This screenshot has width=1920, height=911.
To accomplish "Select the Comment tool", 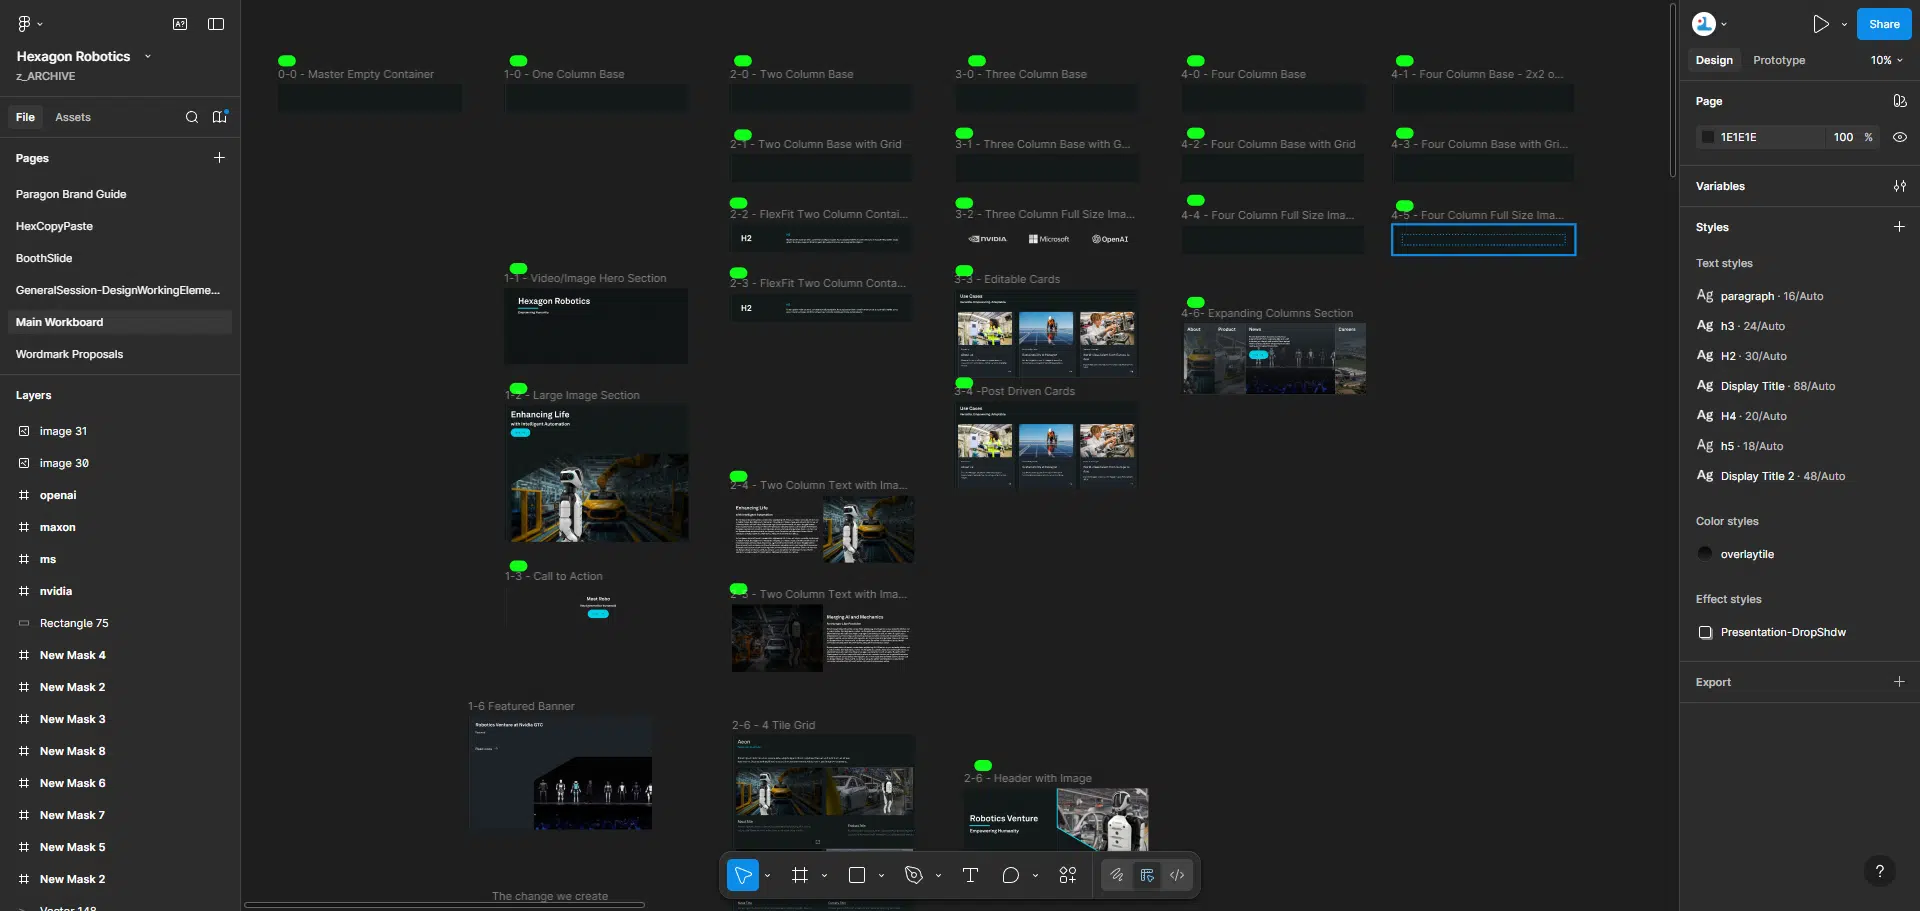I will [x=1010, y=875].
